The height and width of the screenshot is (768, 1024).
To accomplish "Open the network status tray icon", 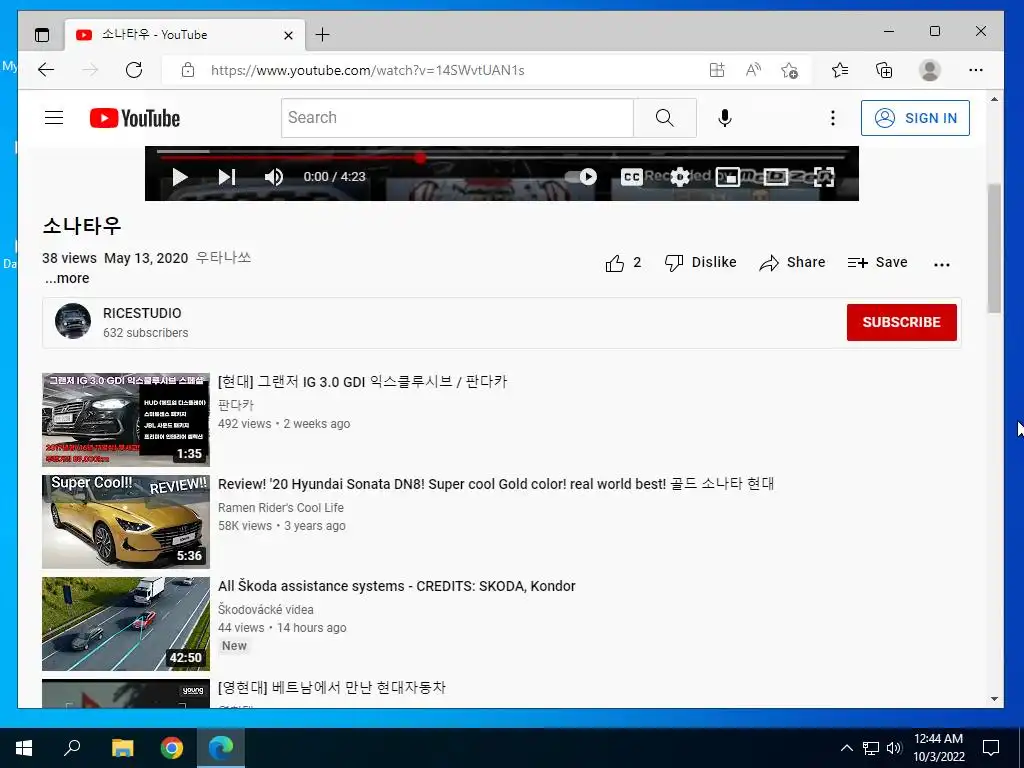I will point(871,748).
